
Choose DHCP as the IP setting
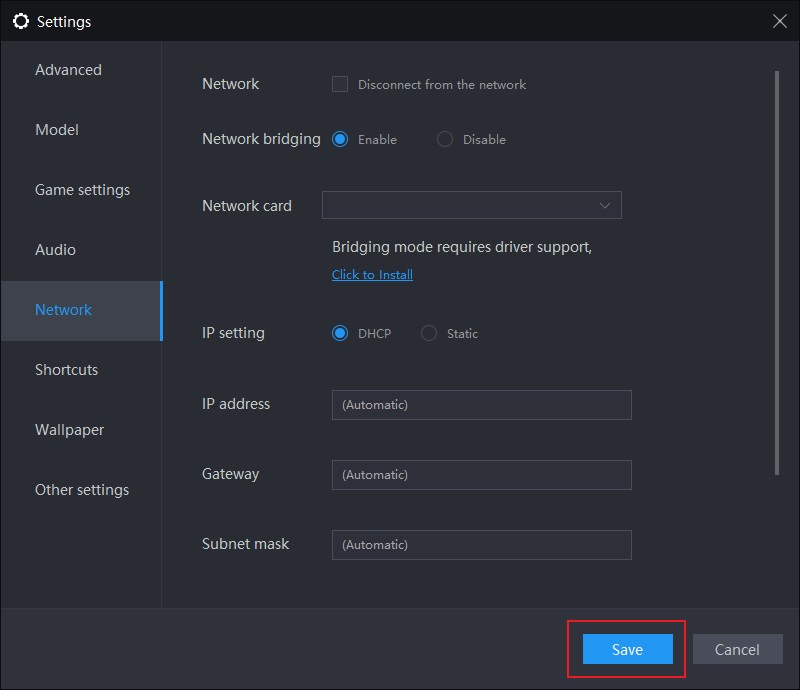(340, 333)
